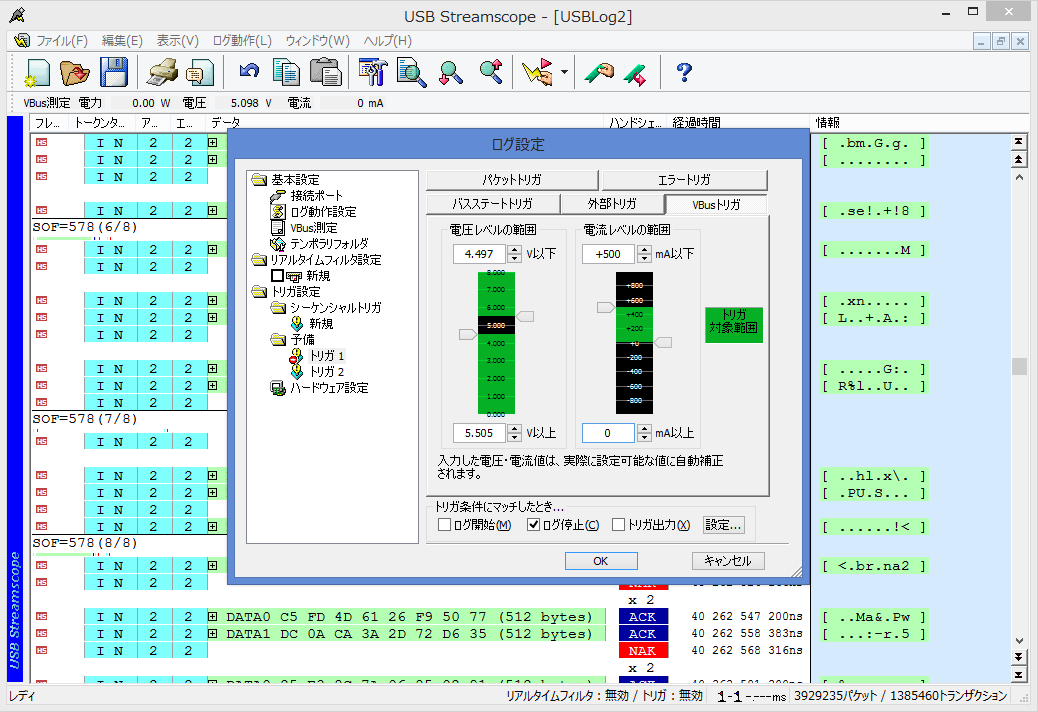Screen dimensions: 1038x712
Task: Enable the トリガ出力(X) checkbox
Action: (x=618, y=525)
